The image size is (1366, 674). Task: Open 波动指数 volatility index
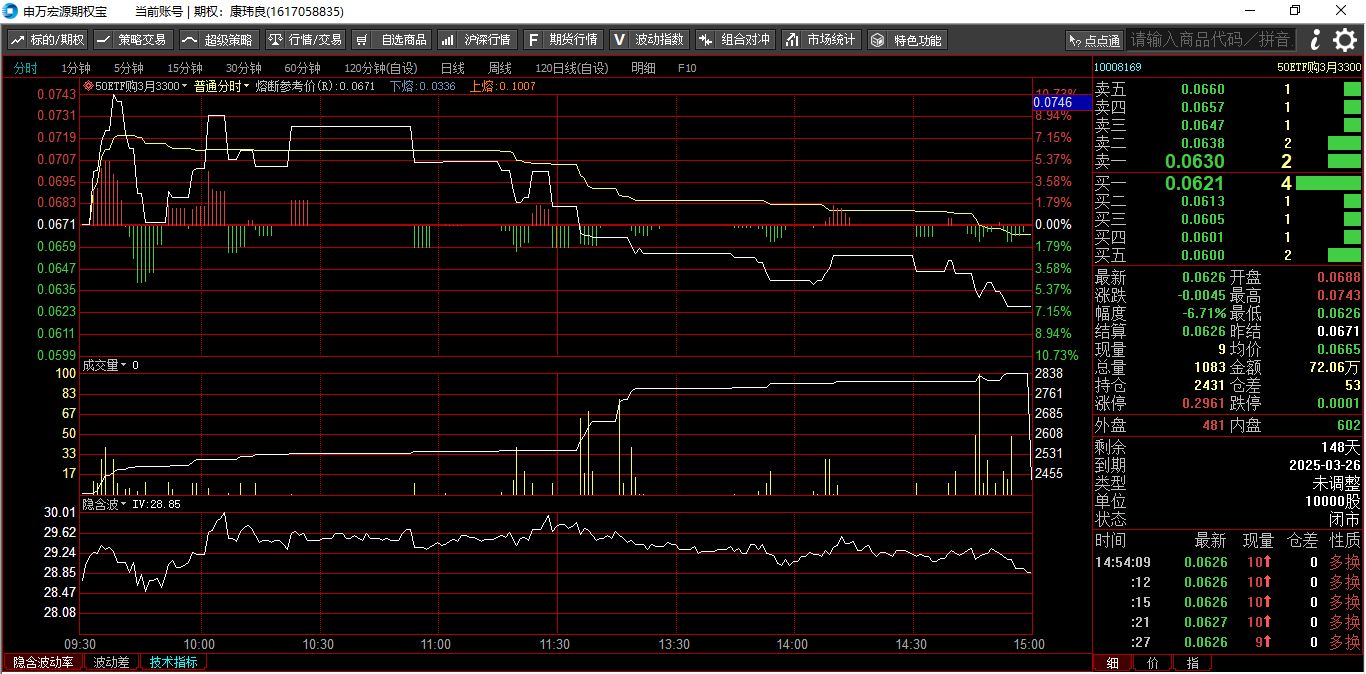point(649,40)
